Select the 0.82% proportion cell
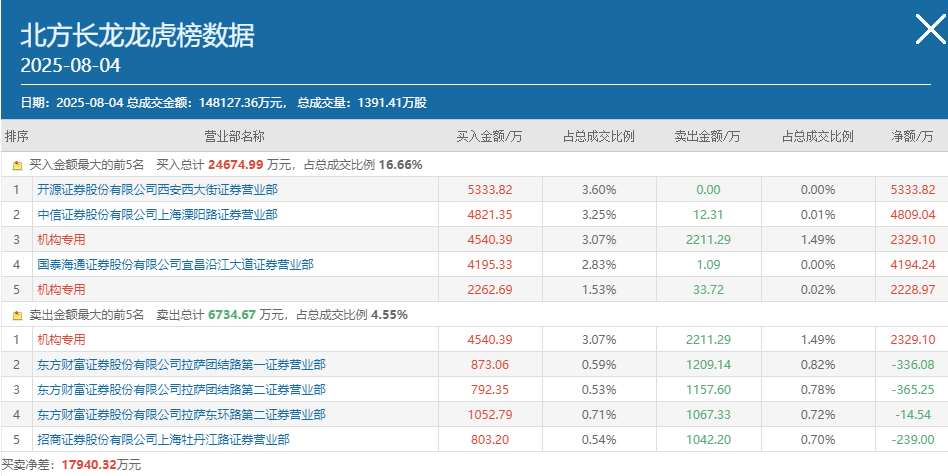948x476 pixels. click(818, 365)
